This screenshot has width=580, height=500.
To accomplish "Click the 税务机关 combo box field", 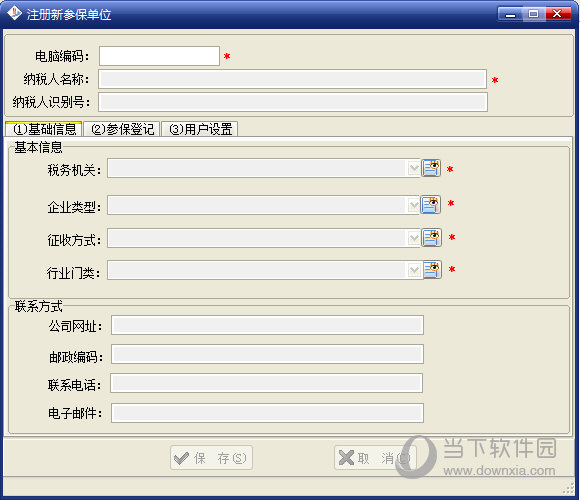I will (264, 169).
